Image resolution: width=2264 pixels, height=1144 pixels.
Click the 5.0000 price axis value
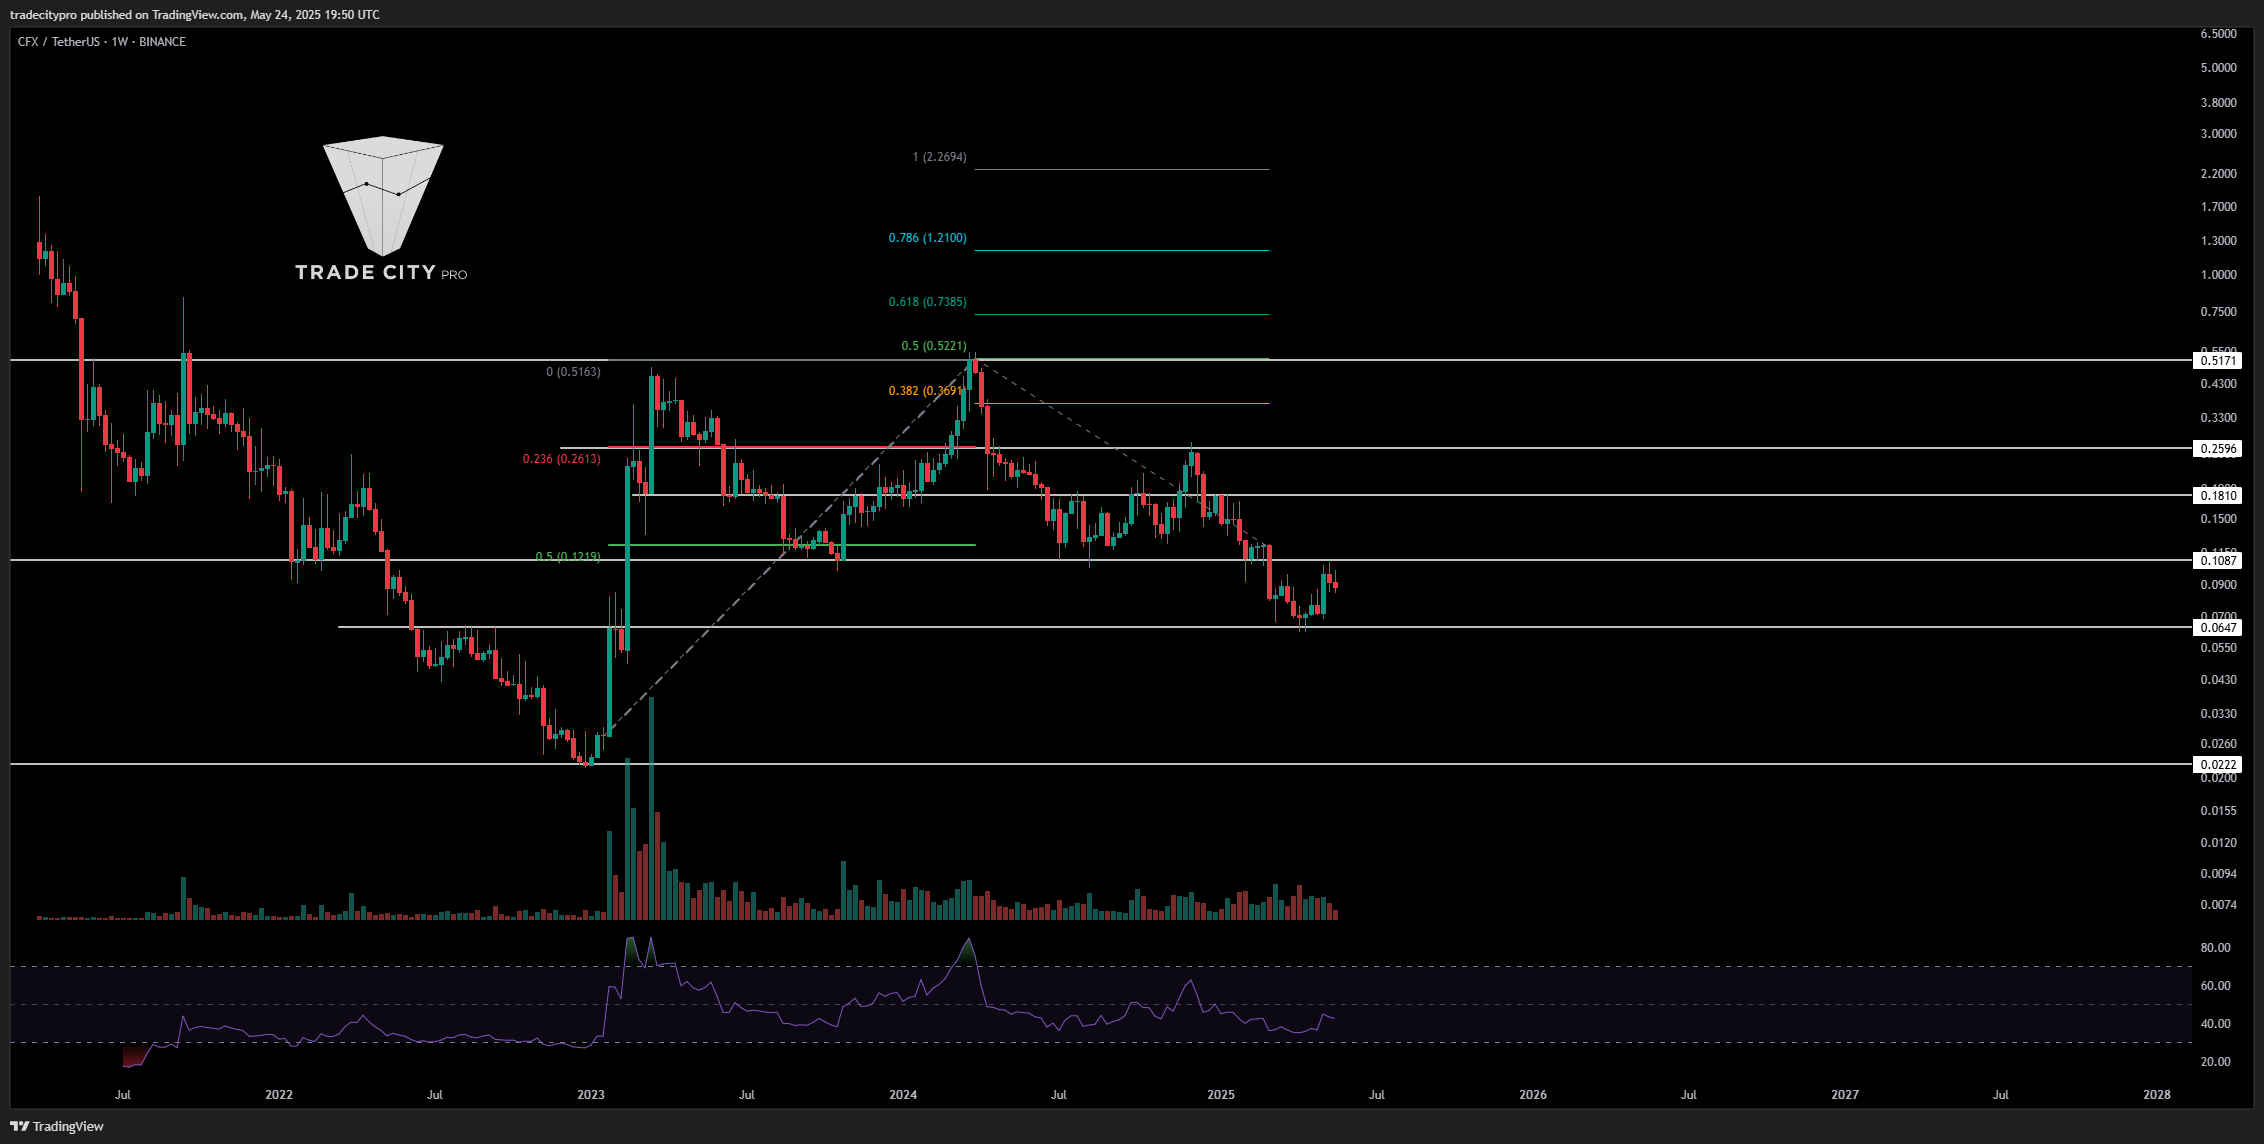[x=2218, y=68]
